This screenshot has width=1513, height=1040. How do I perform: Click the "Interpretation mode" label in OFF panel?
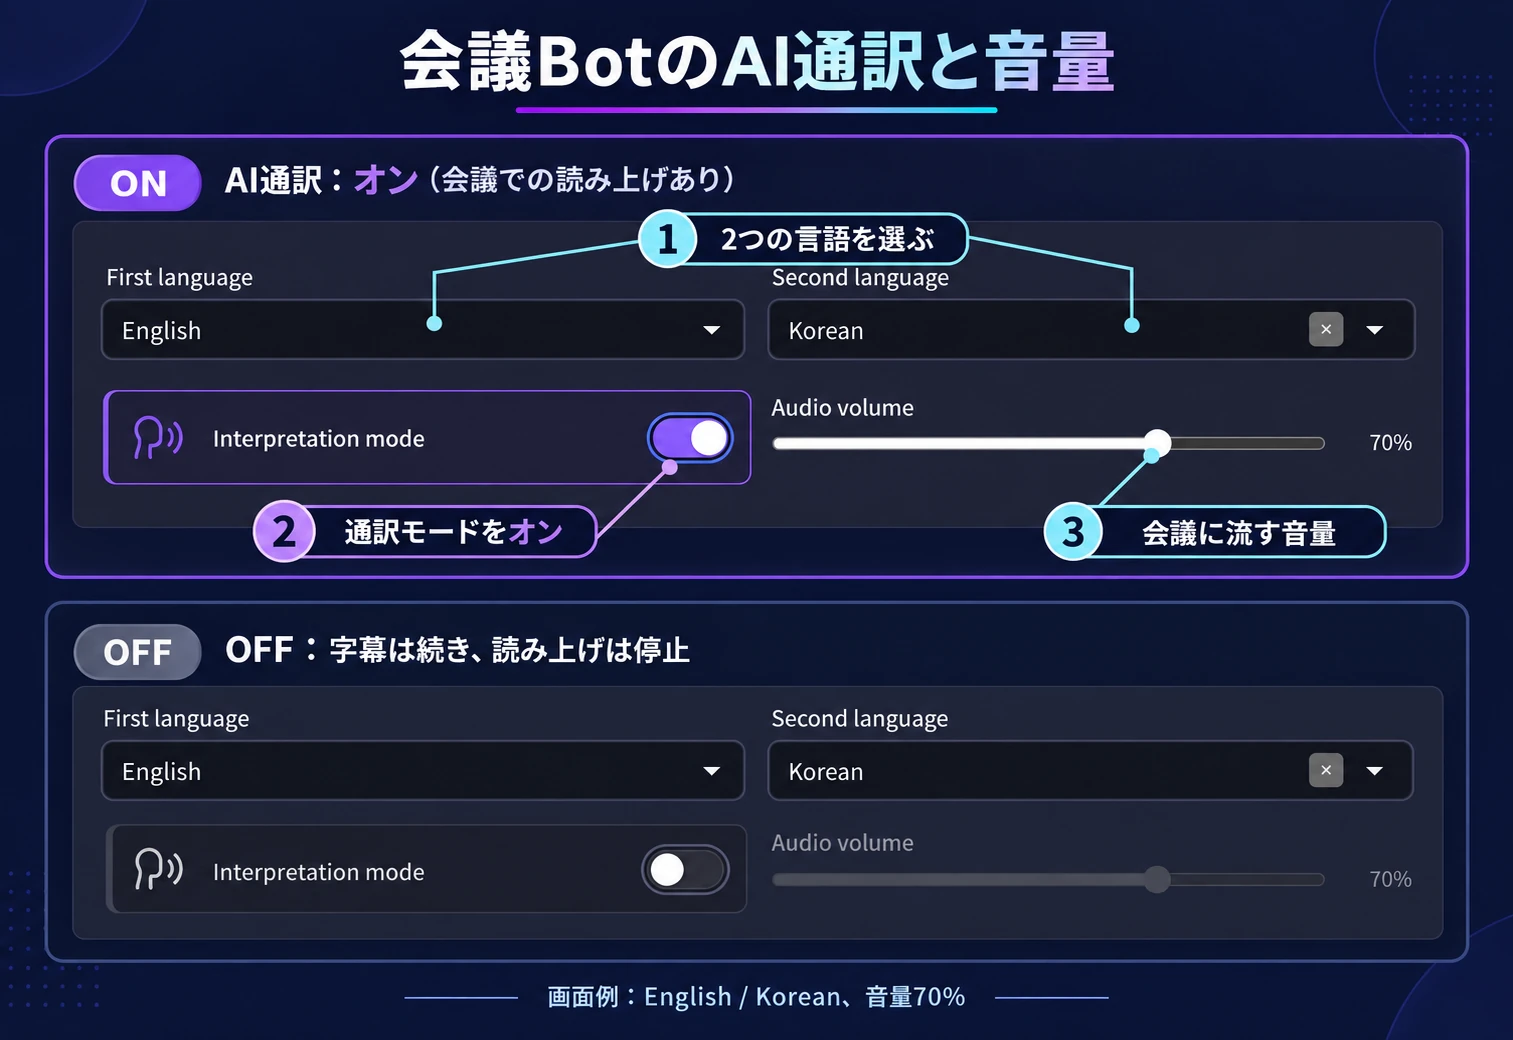pyautogui.click(x=318, y=872)
